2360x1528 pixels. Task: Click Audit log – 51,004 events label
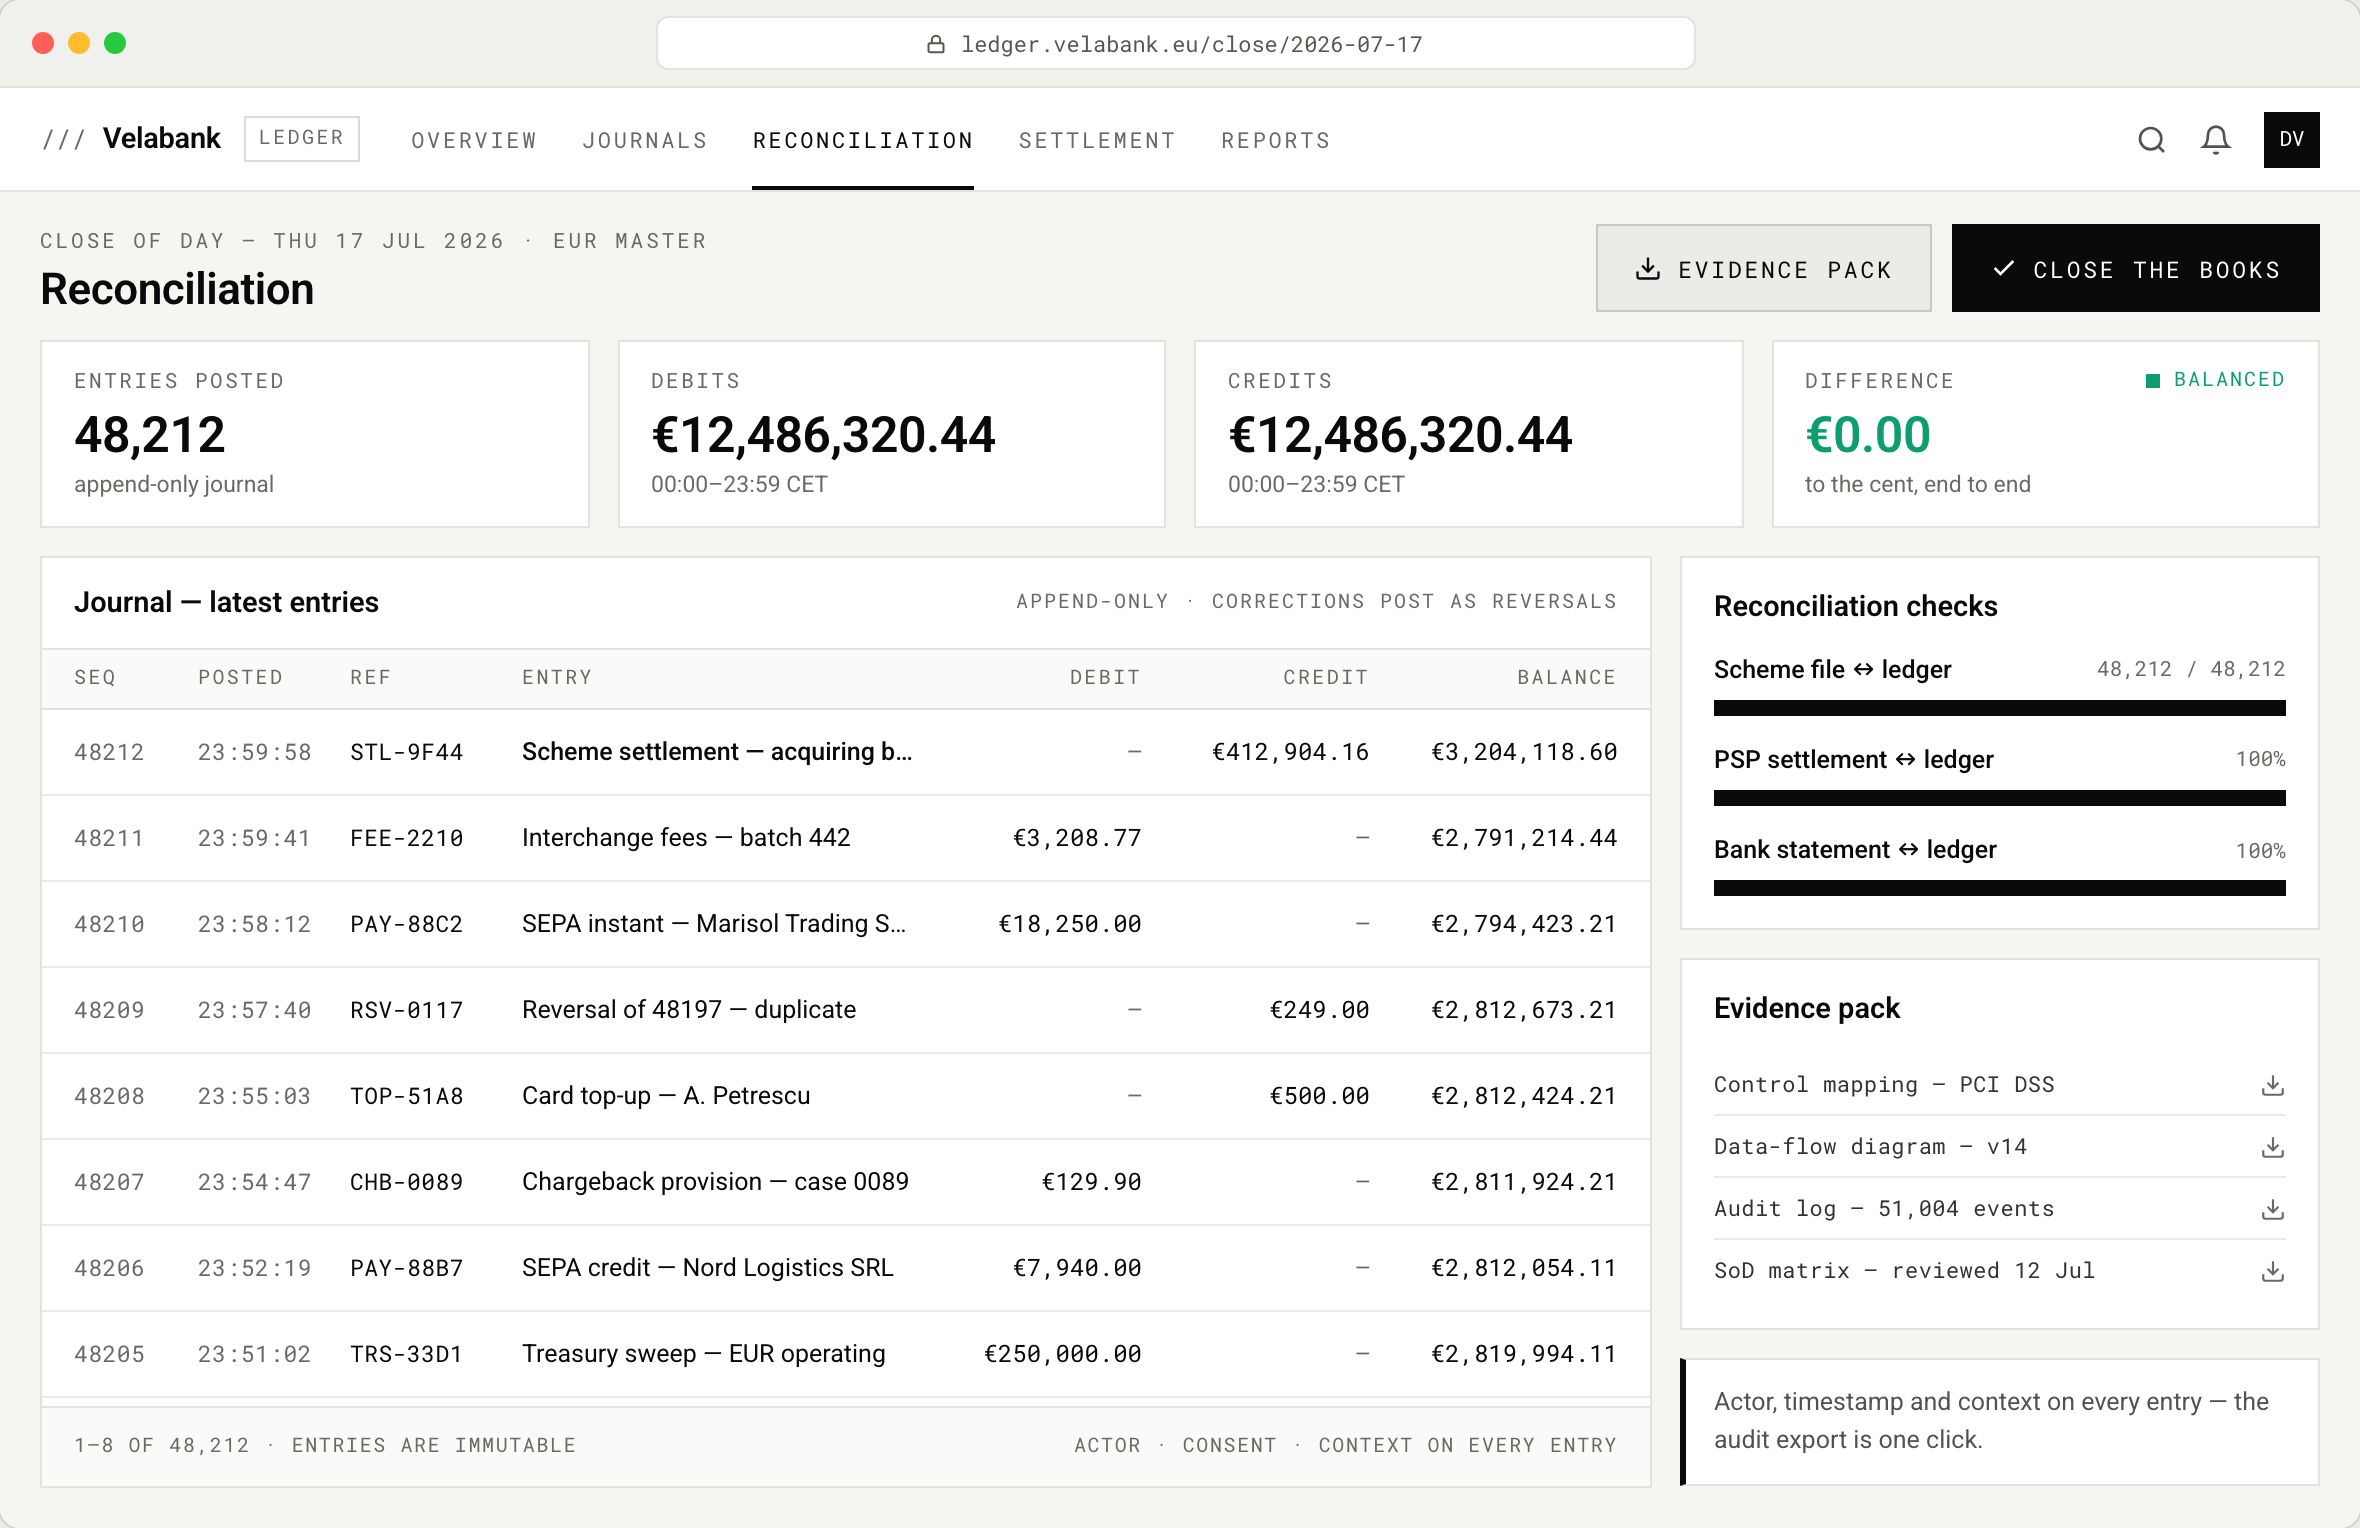pyautogui.click(x=1884, y=1209)
